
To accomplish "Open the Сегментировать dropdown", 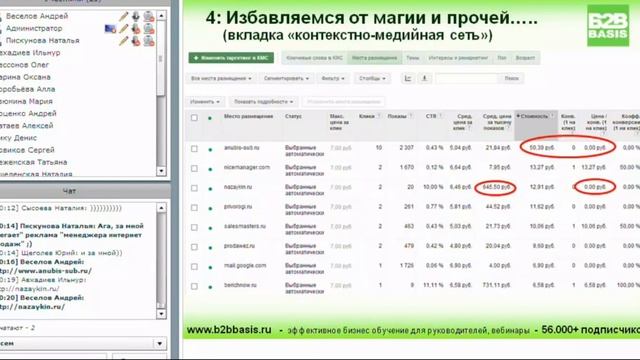I will (x=286, y=78).
